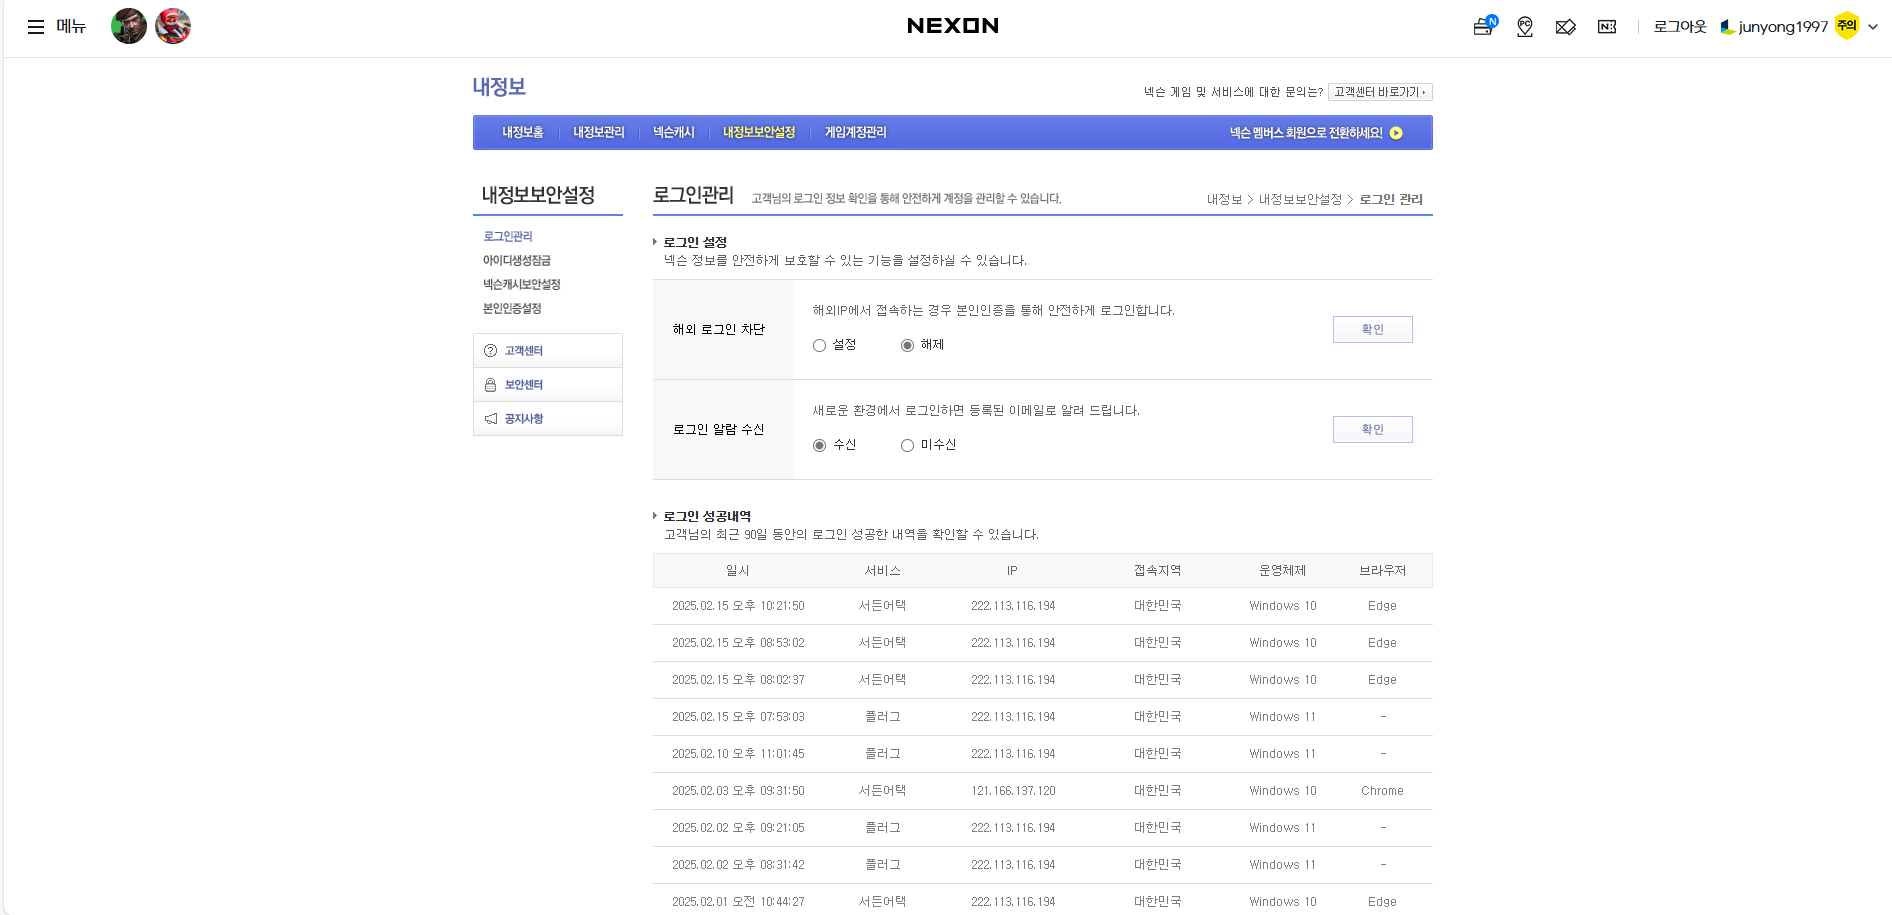The image size is (1892, 915).
Task: Expand the account dropdown next to junyong1997
Action: (x=1873, y=27)
